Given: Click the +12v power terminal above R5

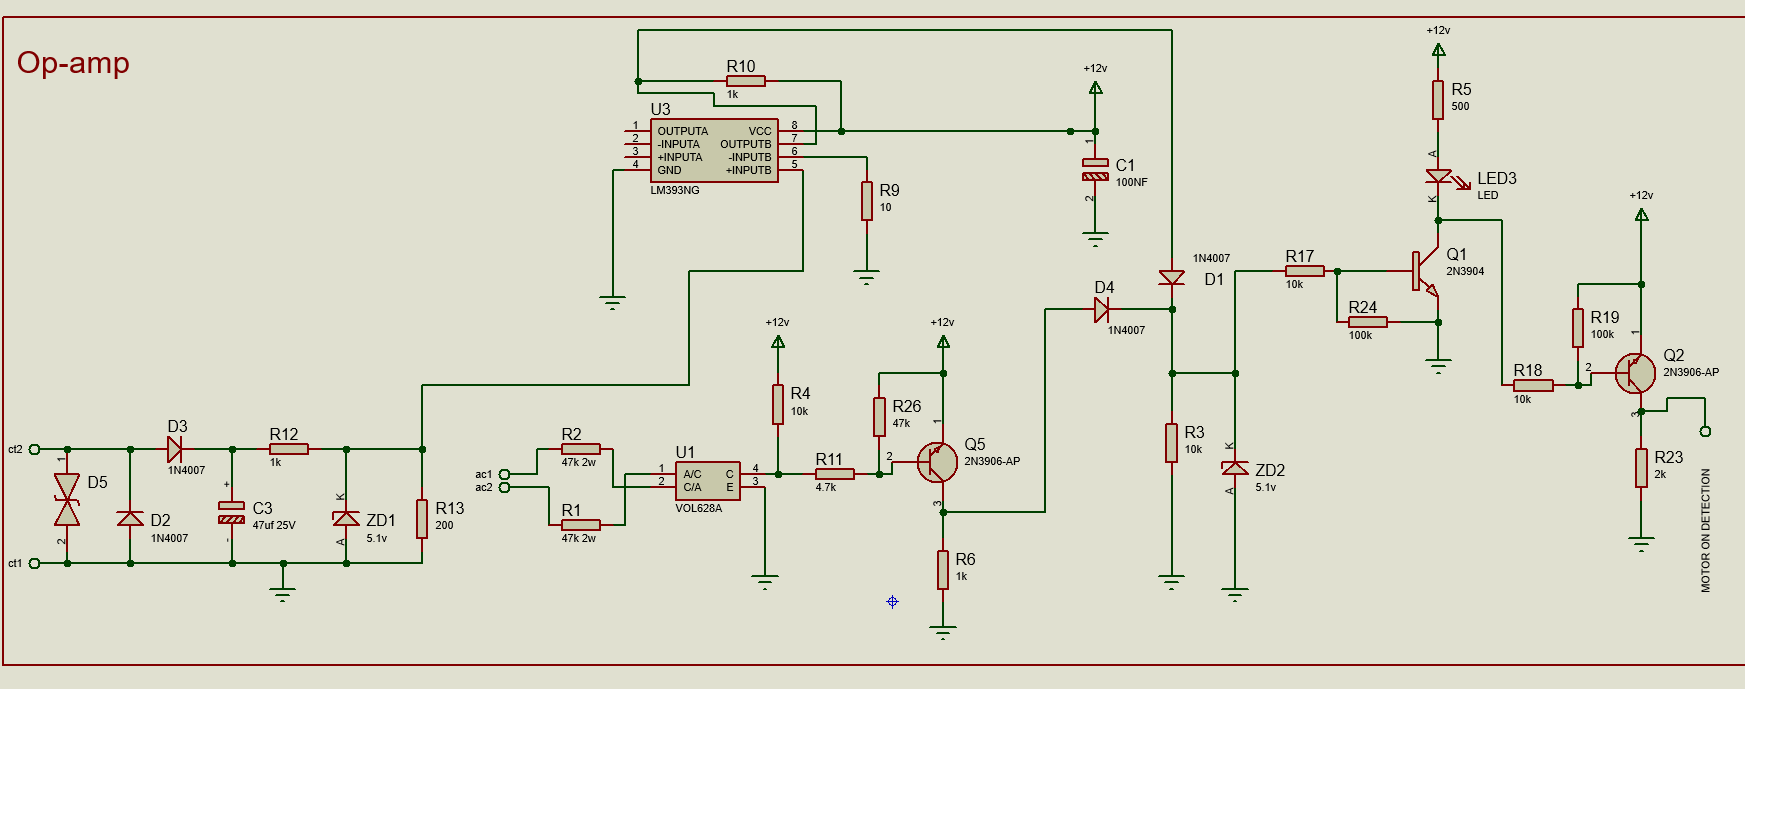Looking at the screenshot, I should tap(1438, 49).
